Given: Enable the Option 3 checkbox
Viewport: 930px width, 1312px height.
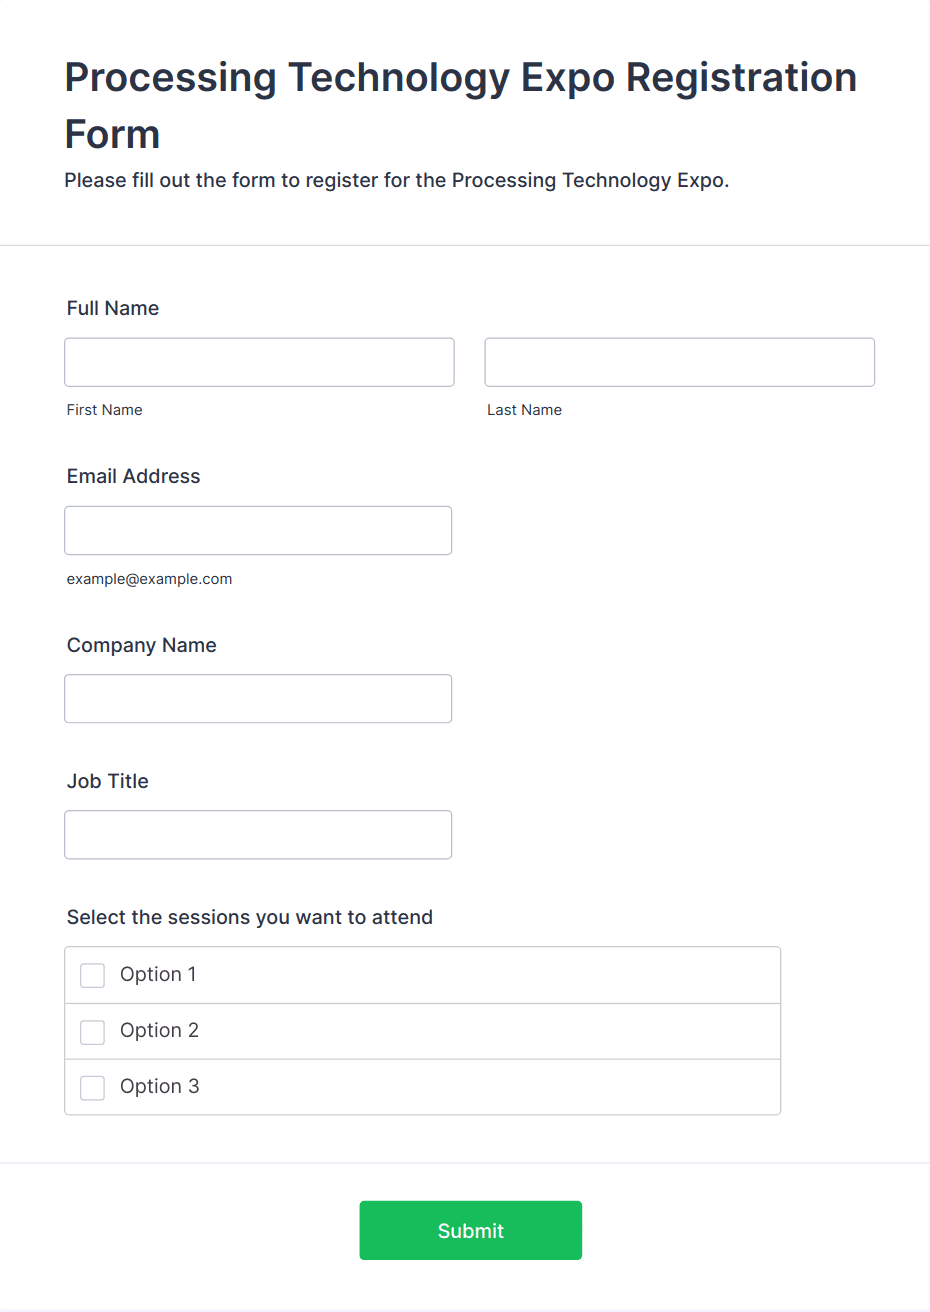Looking at the screenshot, I should point(92,1087).
